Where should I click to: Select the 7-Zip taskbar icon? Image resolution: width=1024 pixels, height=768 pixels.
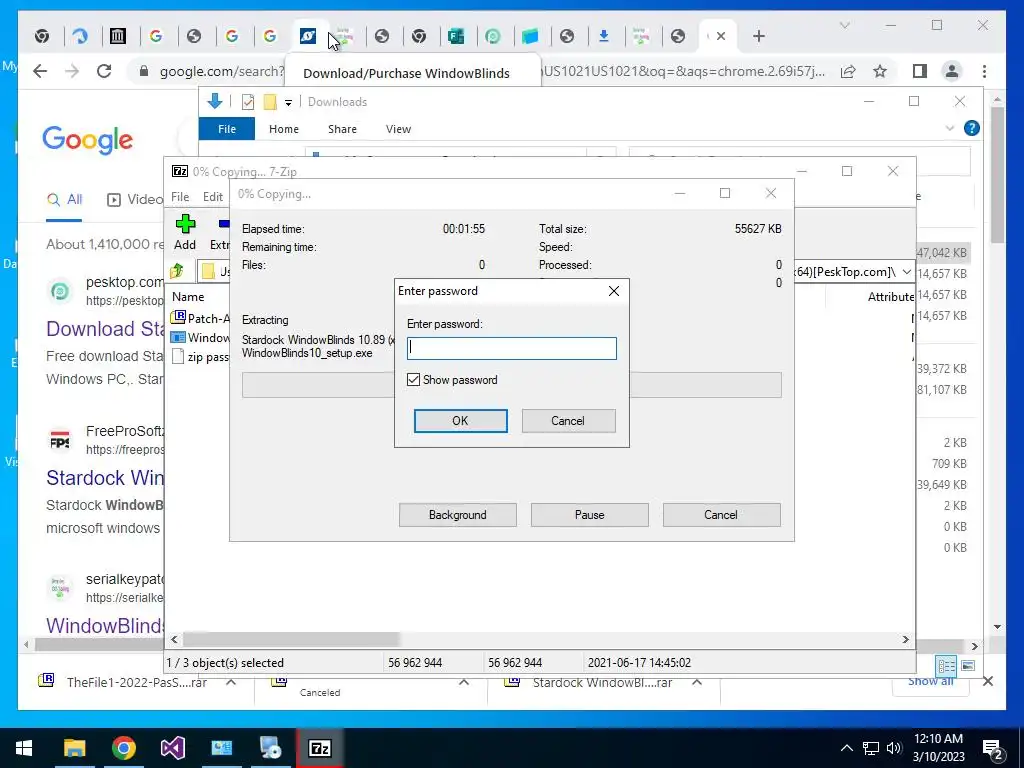[319, 748]
